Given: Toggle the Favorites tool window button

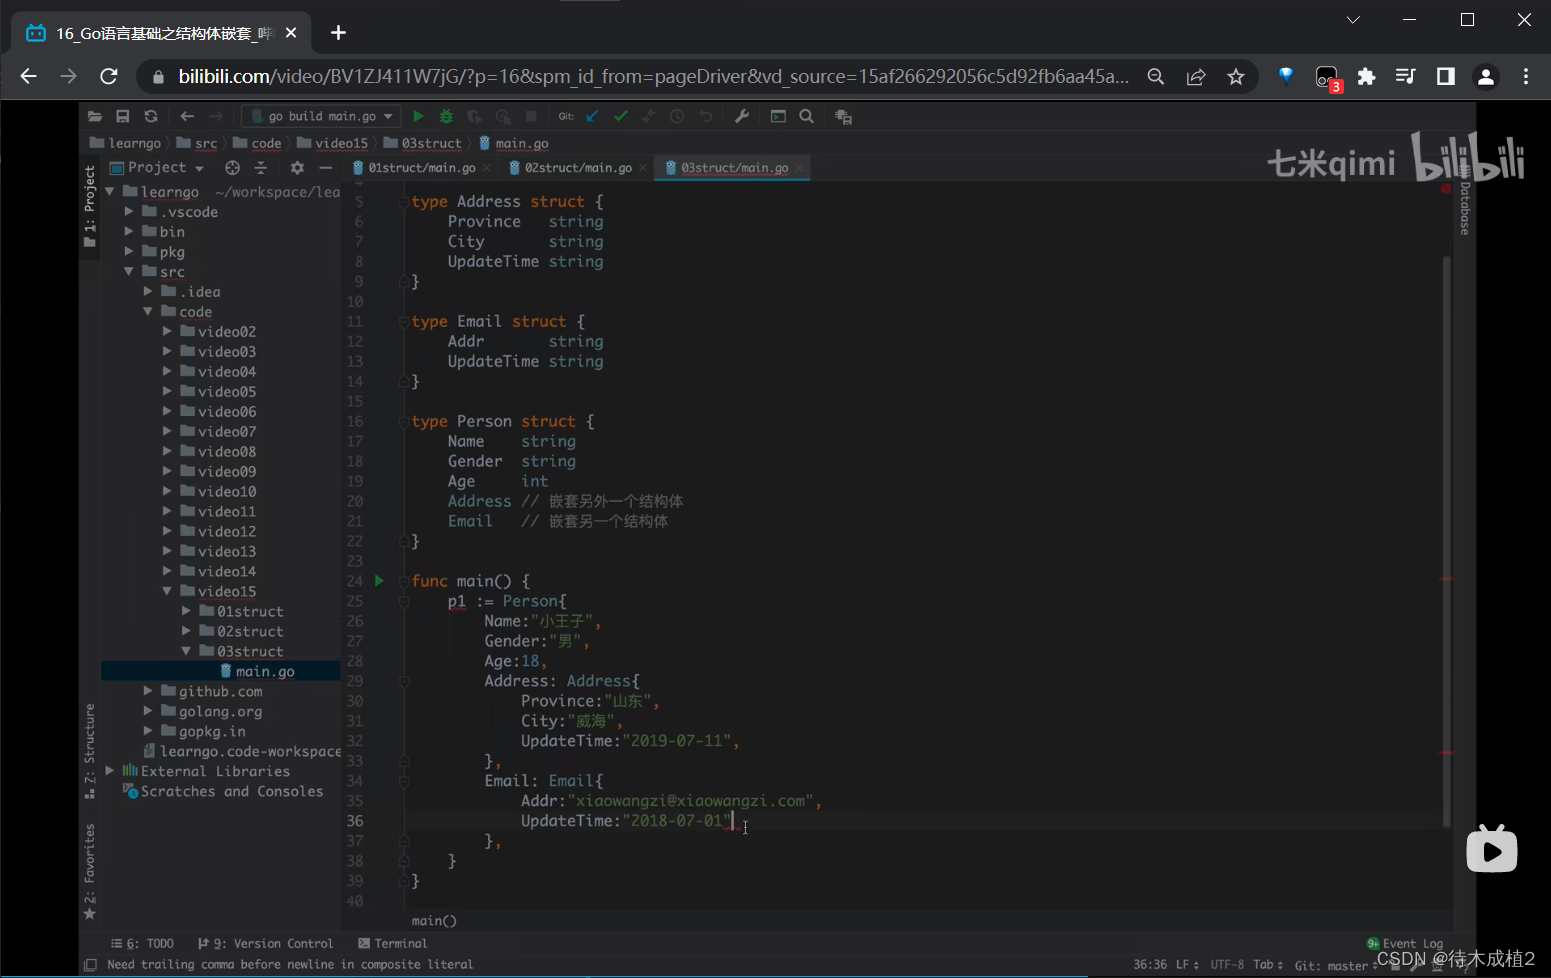Looking at the screenshot, I should pyautogui.click(x=90, y=871).
